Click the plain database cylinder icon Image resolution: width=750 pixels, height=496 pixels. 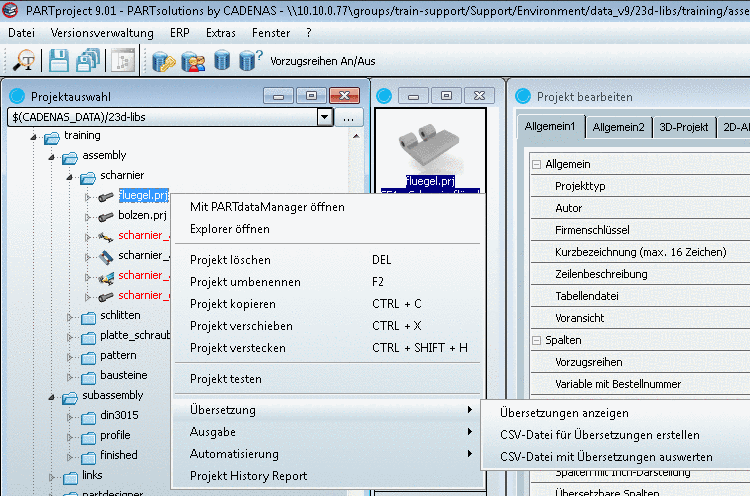(221, 61)
